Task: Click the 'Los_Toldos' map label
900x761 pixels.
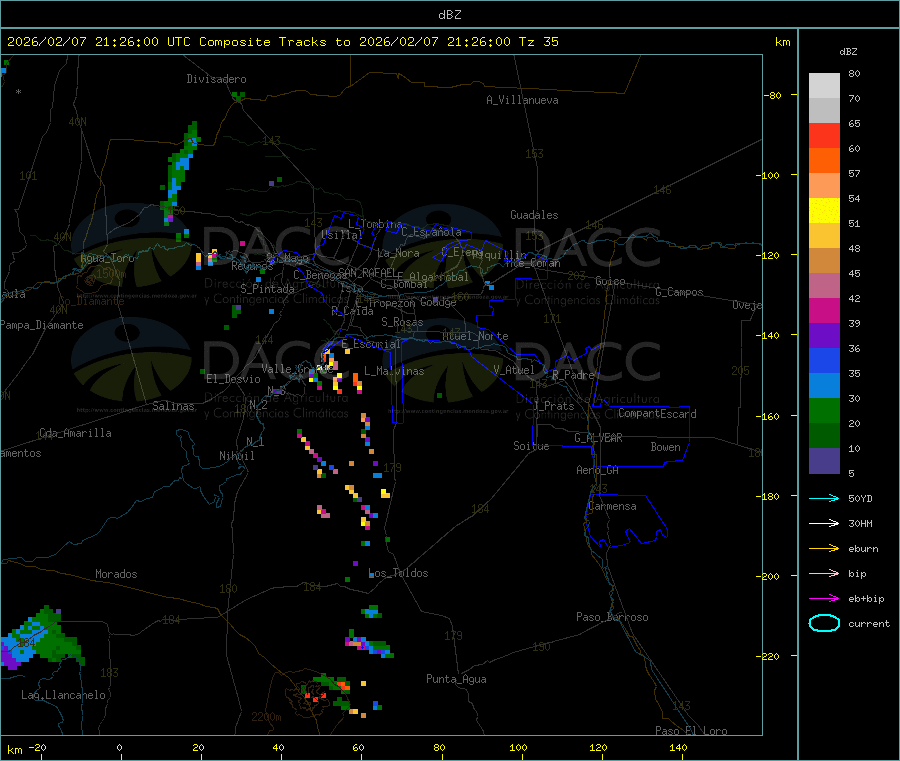Action: click(398, 573)
